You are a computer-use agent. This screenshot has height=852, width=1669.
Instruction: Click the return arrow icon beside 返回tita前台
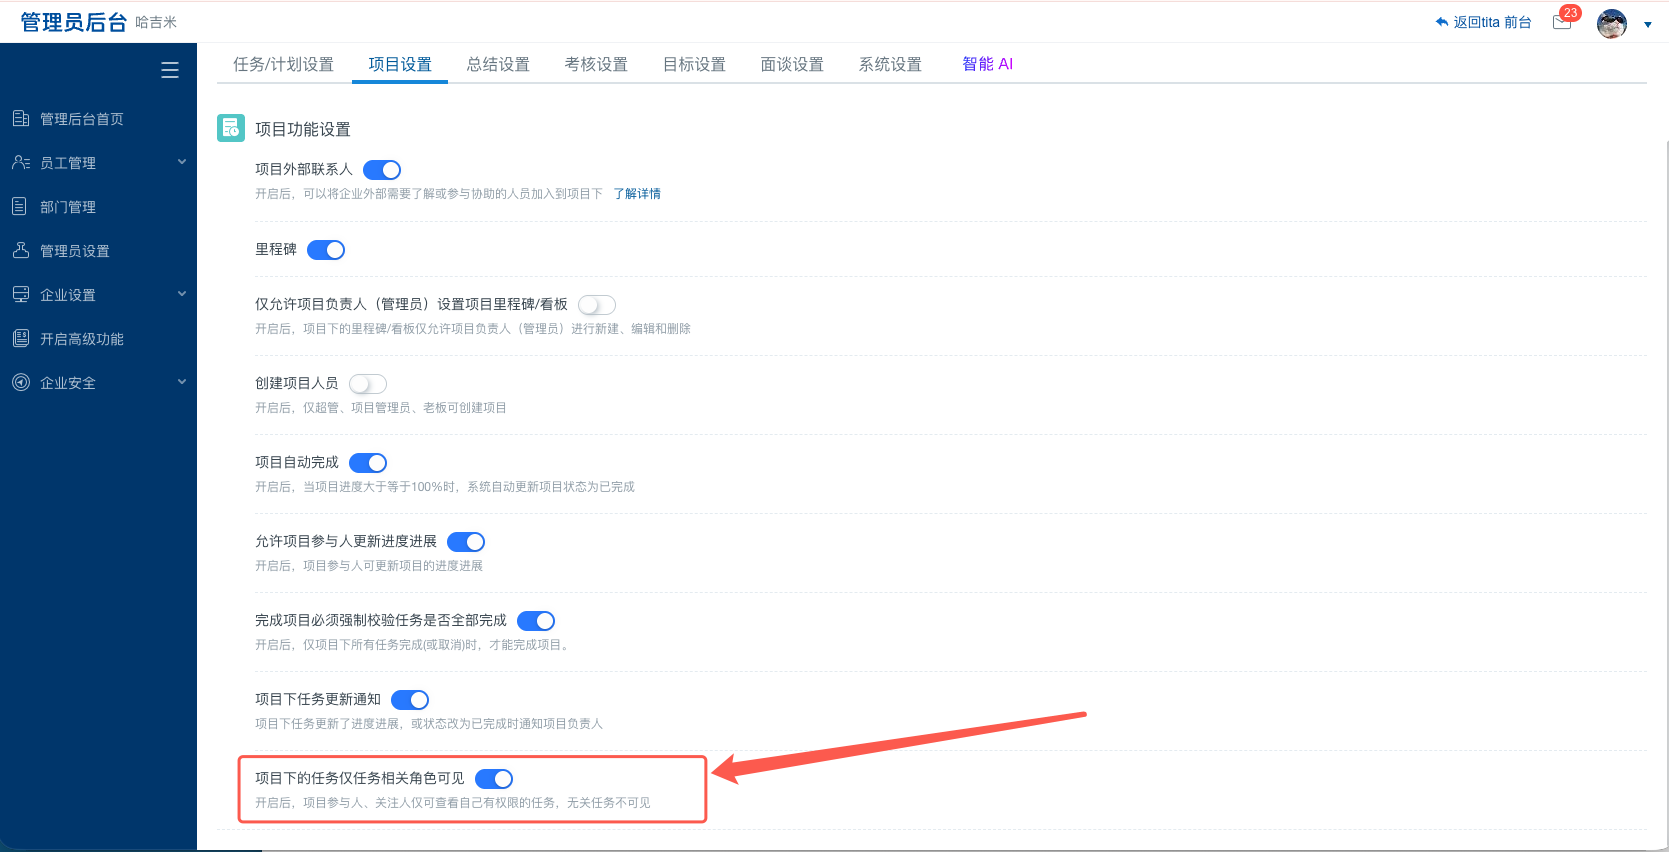pos(1441,22)
